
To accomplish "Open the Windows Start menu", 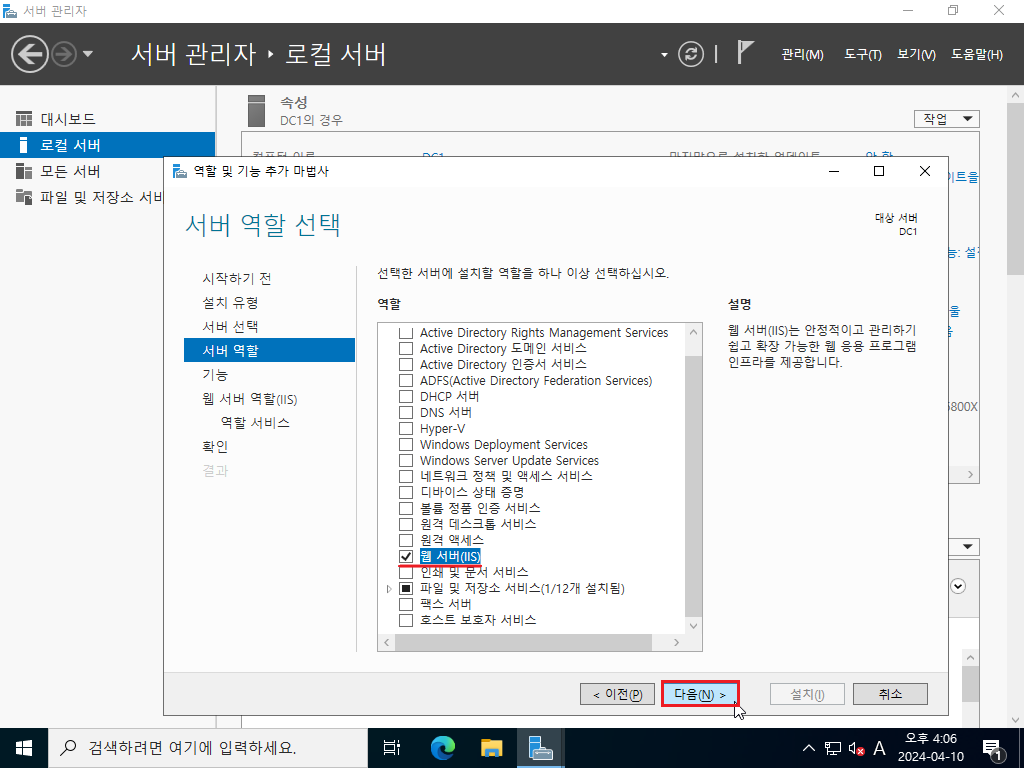I will [x=24, y=748].
